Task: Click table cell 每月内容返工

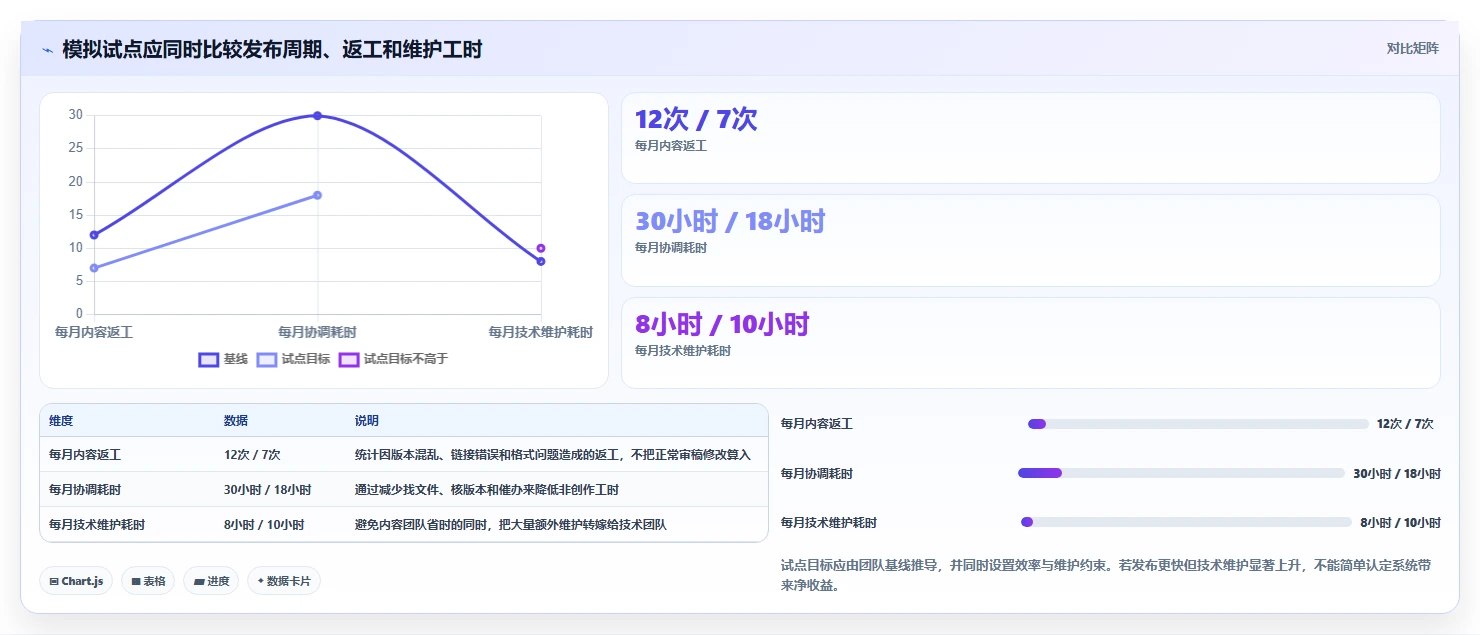Action: 85,454
